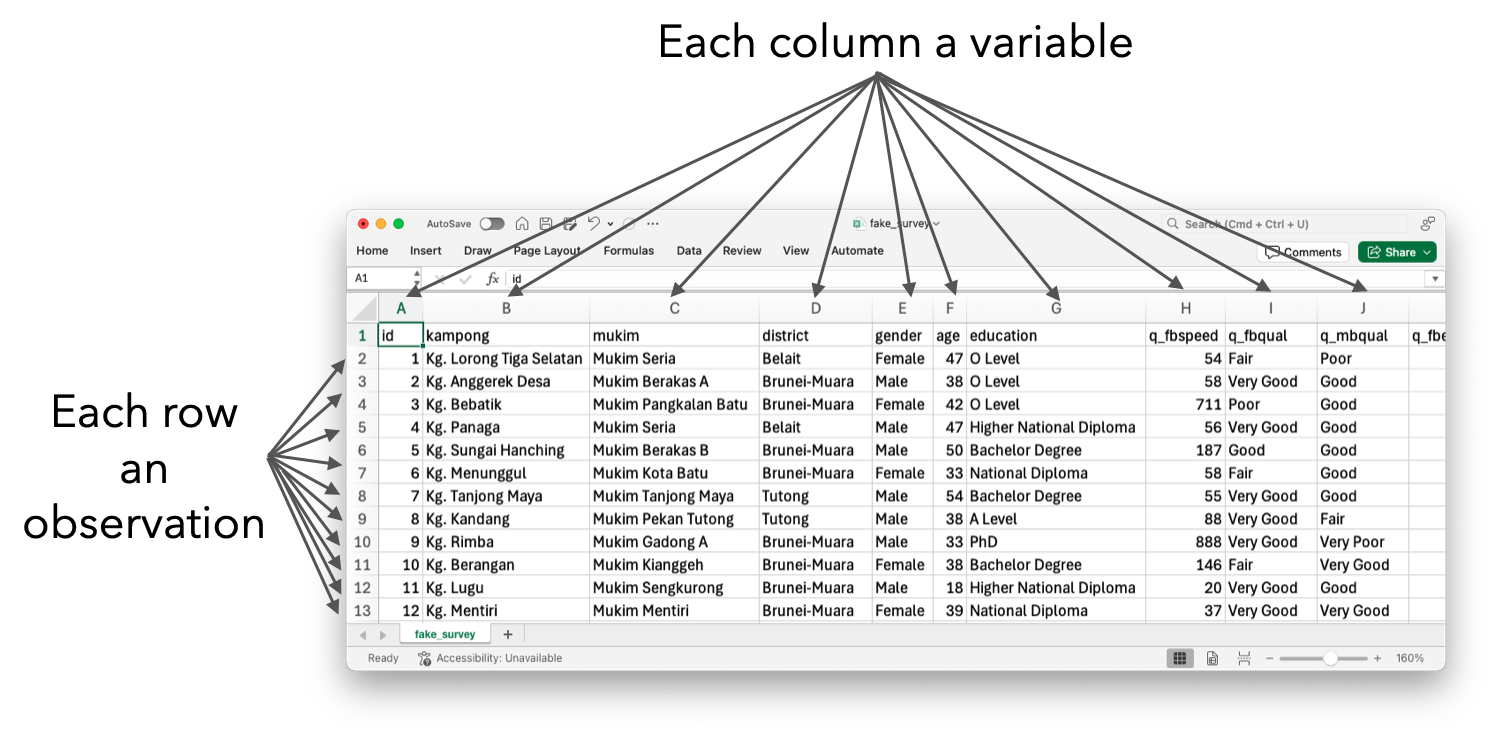Expand the formula bar with the arrow
The image size is (1488, 738).
coord(1435,279)
